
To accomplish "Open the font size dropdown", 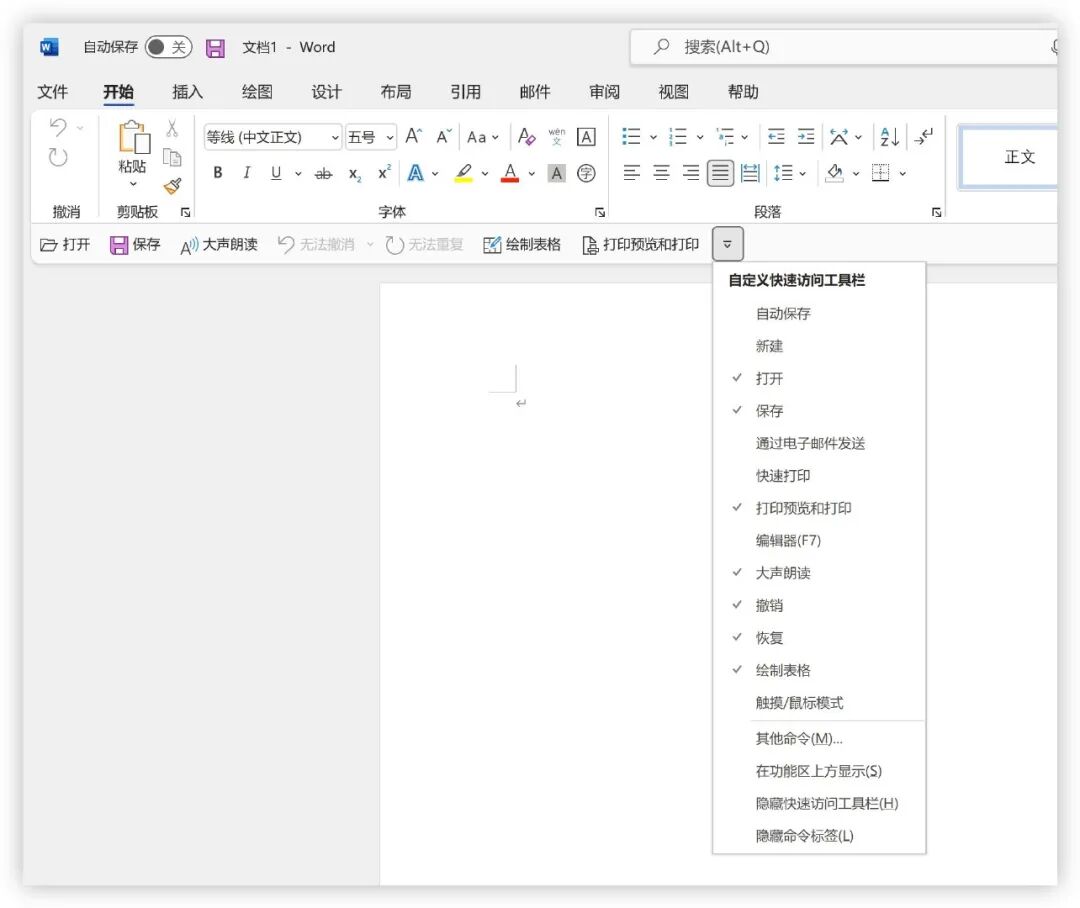I will [388, 137].
